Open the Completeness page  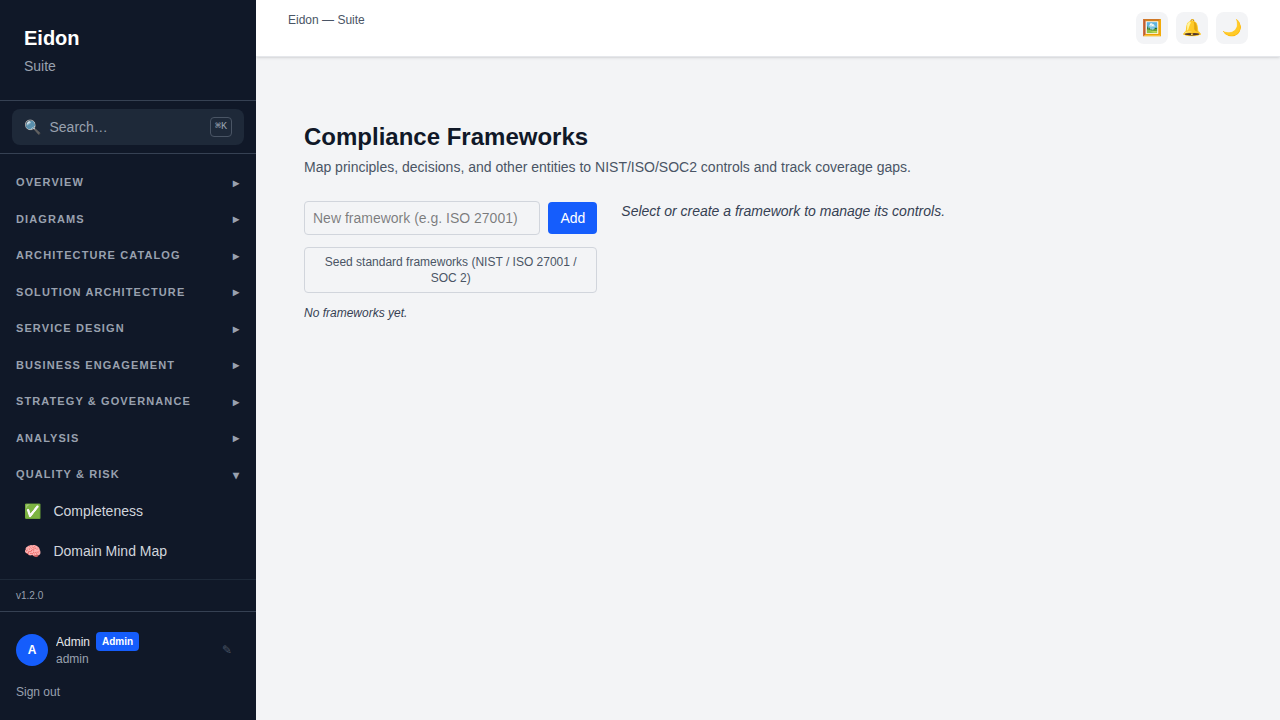coord(128,511)
